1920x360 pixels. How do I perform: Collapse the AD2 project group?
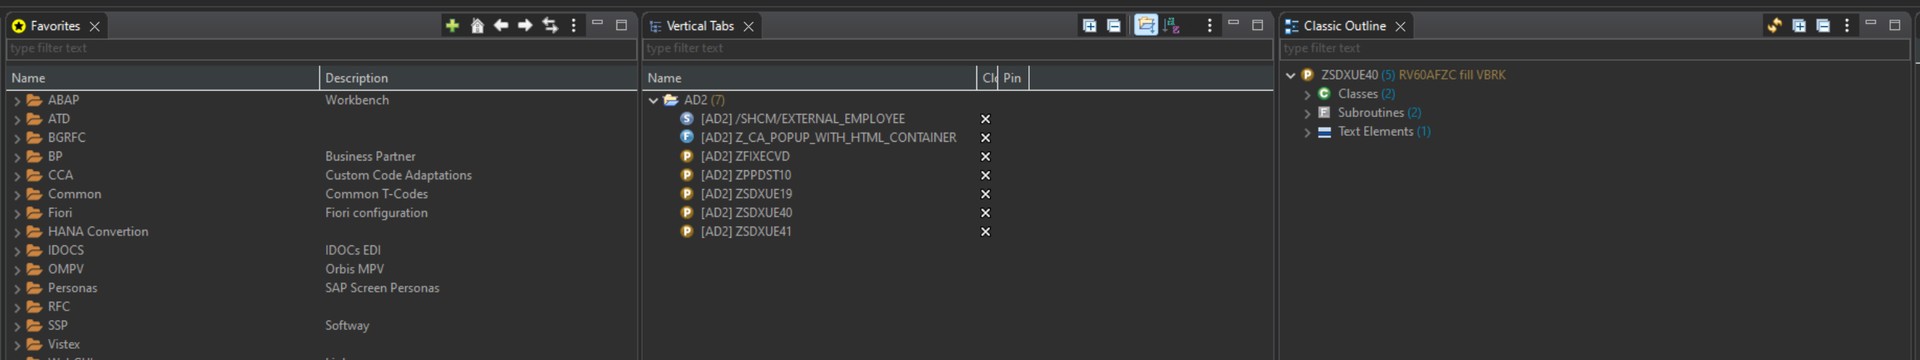653,100
